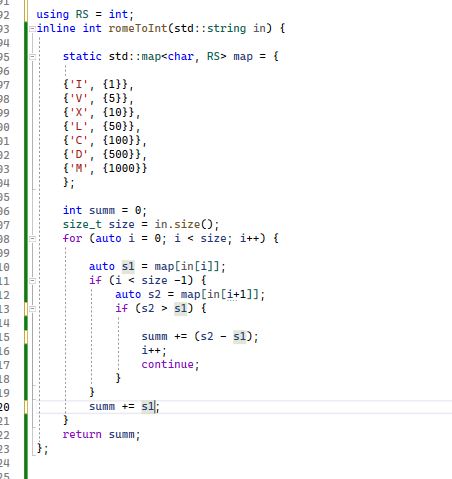
Task: Click the 'inline' keyword
Action: click(x=56, y=28)
